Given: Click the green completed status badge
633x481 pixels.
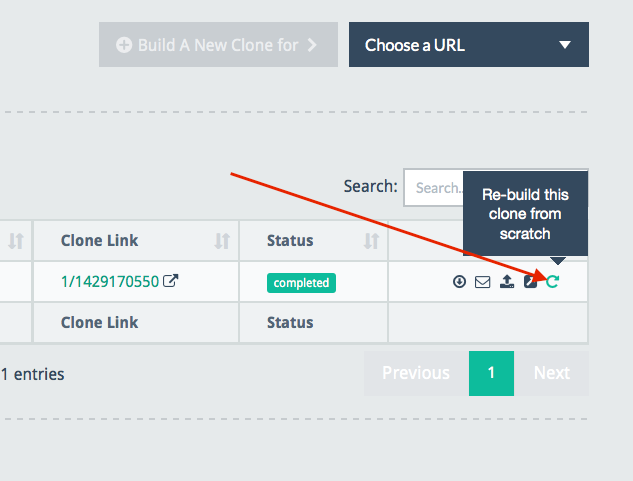Looking at the screenshot, I should click(x=301, y=283).
